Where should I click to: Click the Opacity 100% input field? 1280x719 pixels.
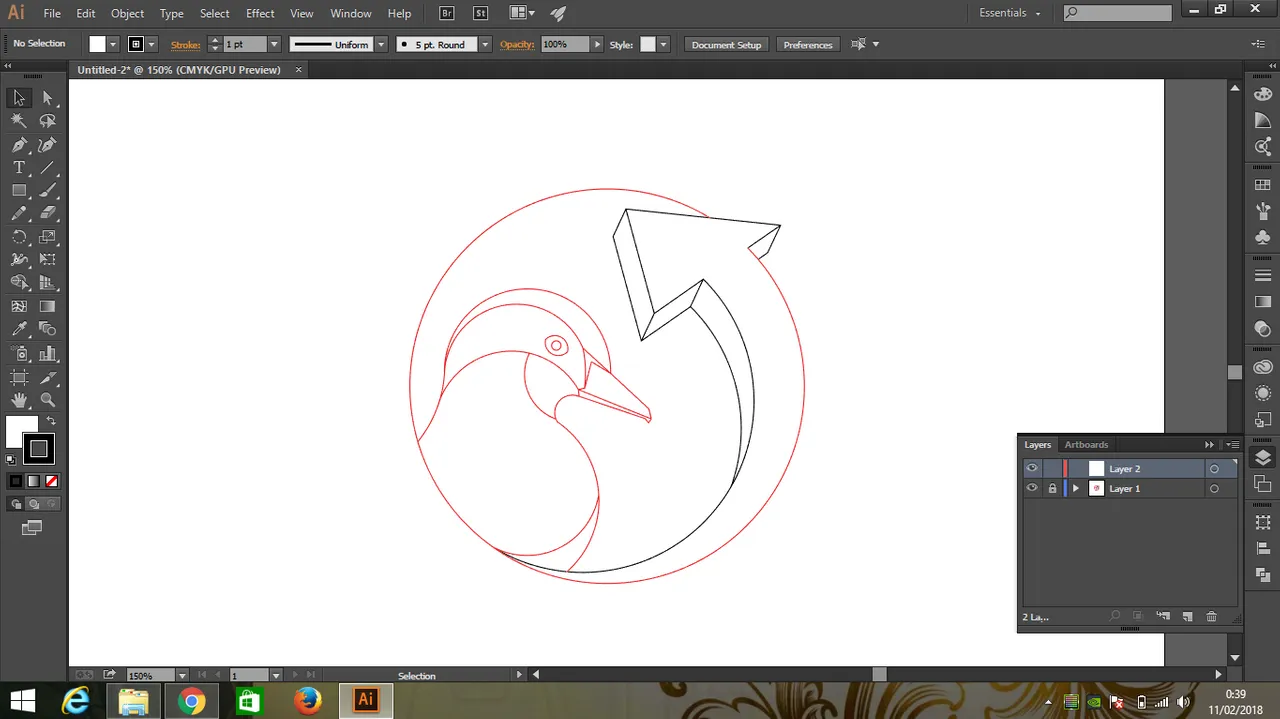[x=566, y=44]
